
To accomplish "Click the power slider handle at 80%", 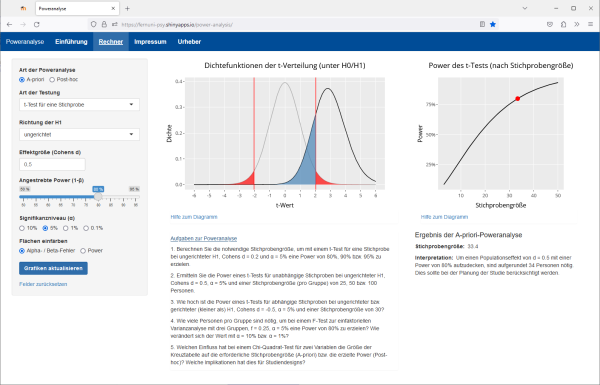I will 98,197.
